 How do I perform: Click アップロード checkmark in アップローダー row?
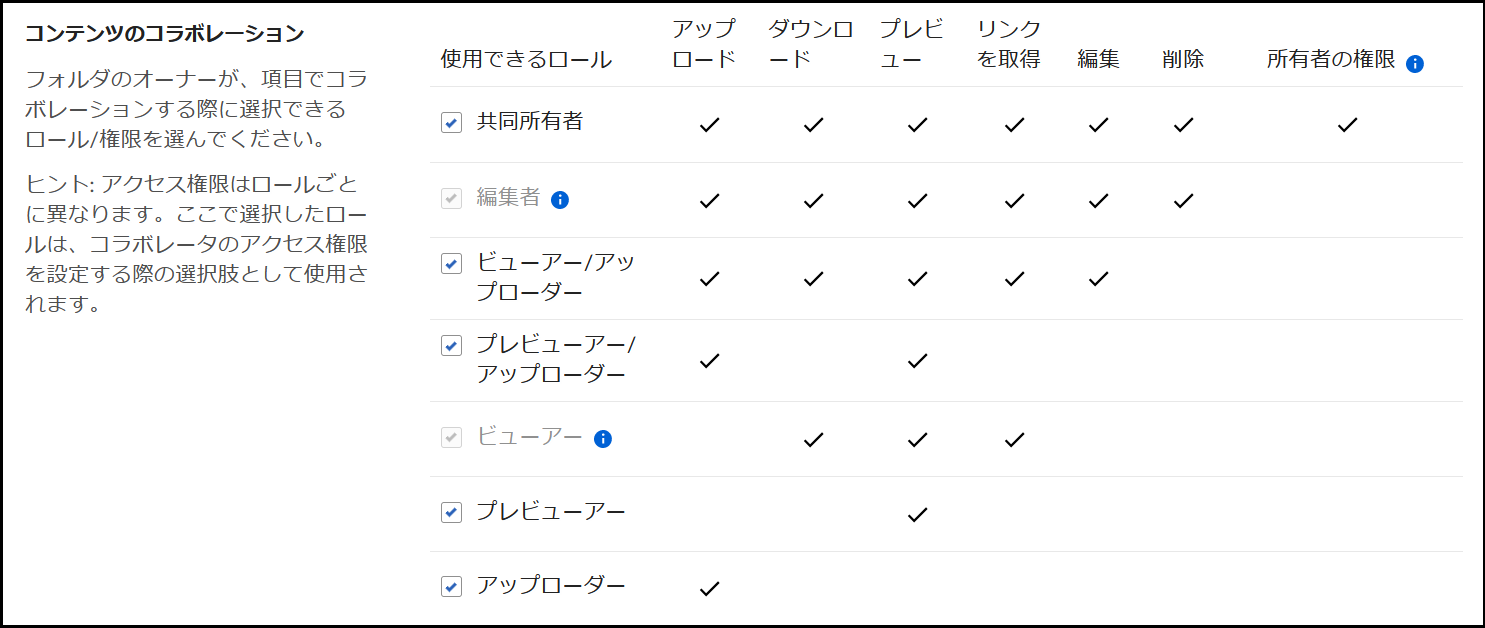click(x=709, y=589)
